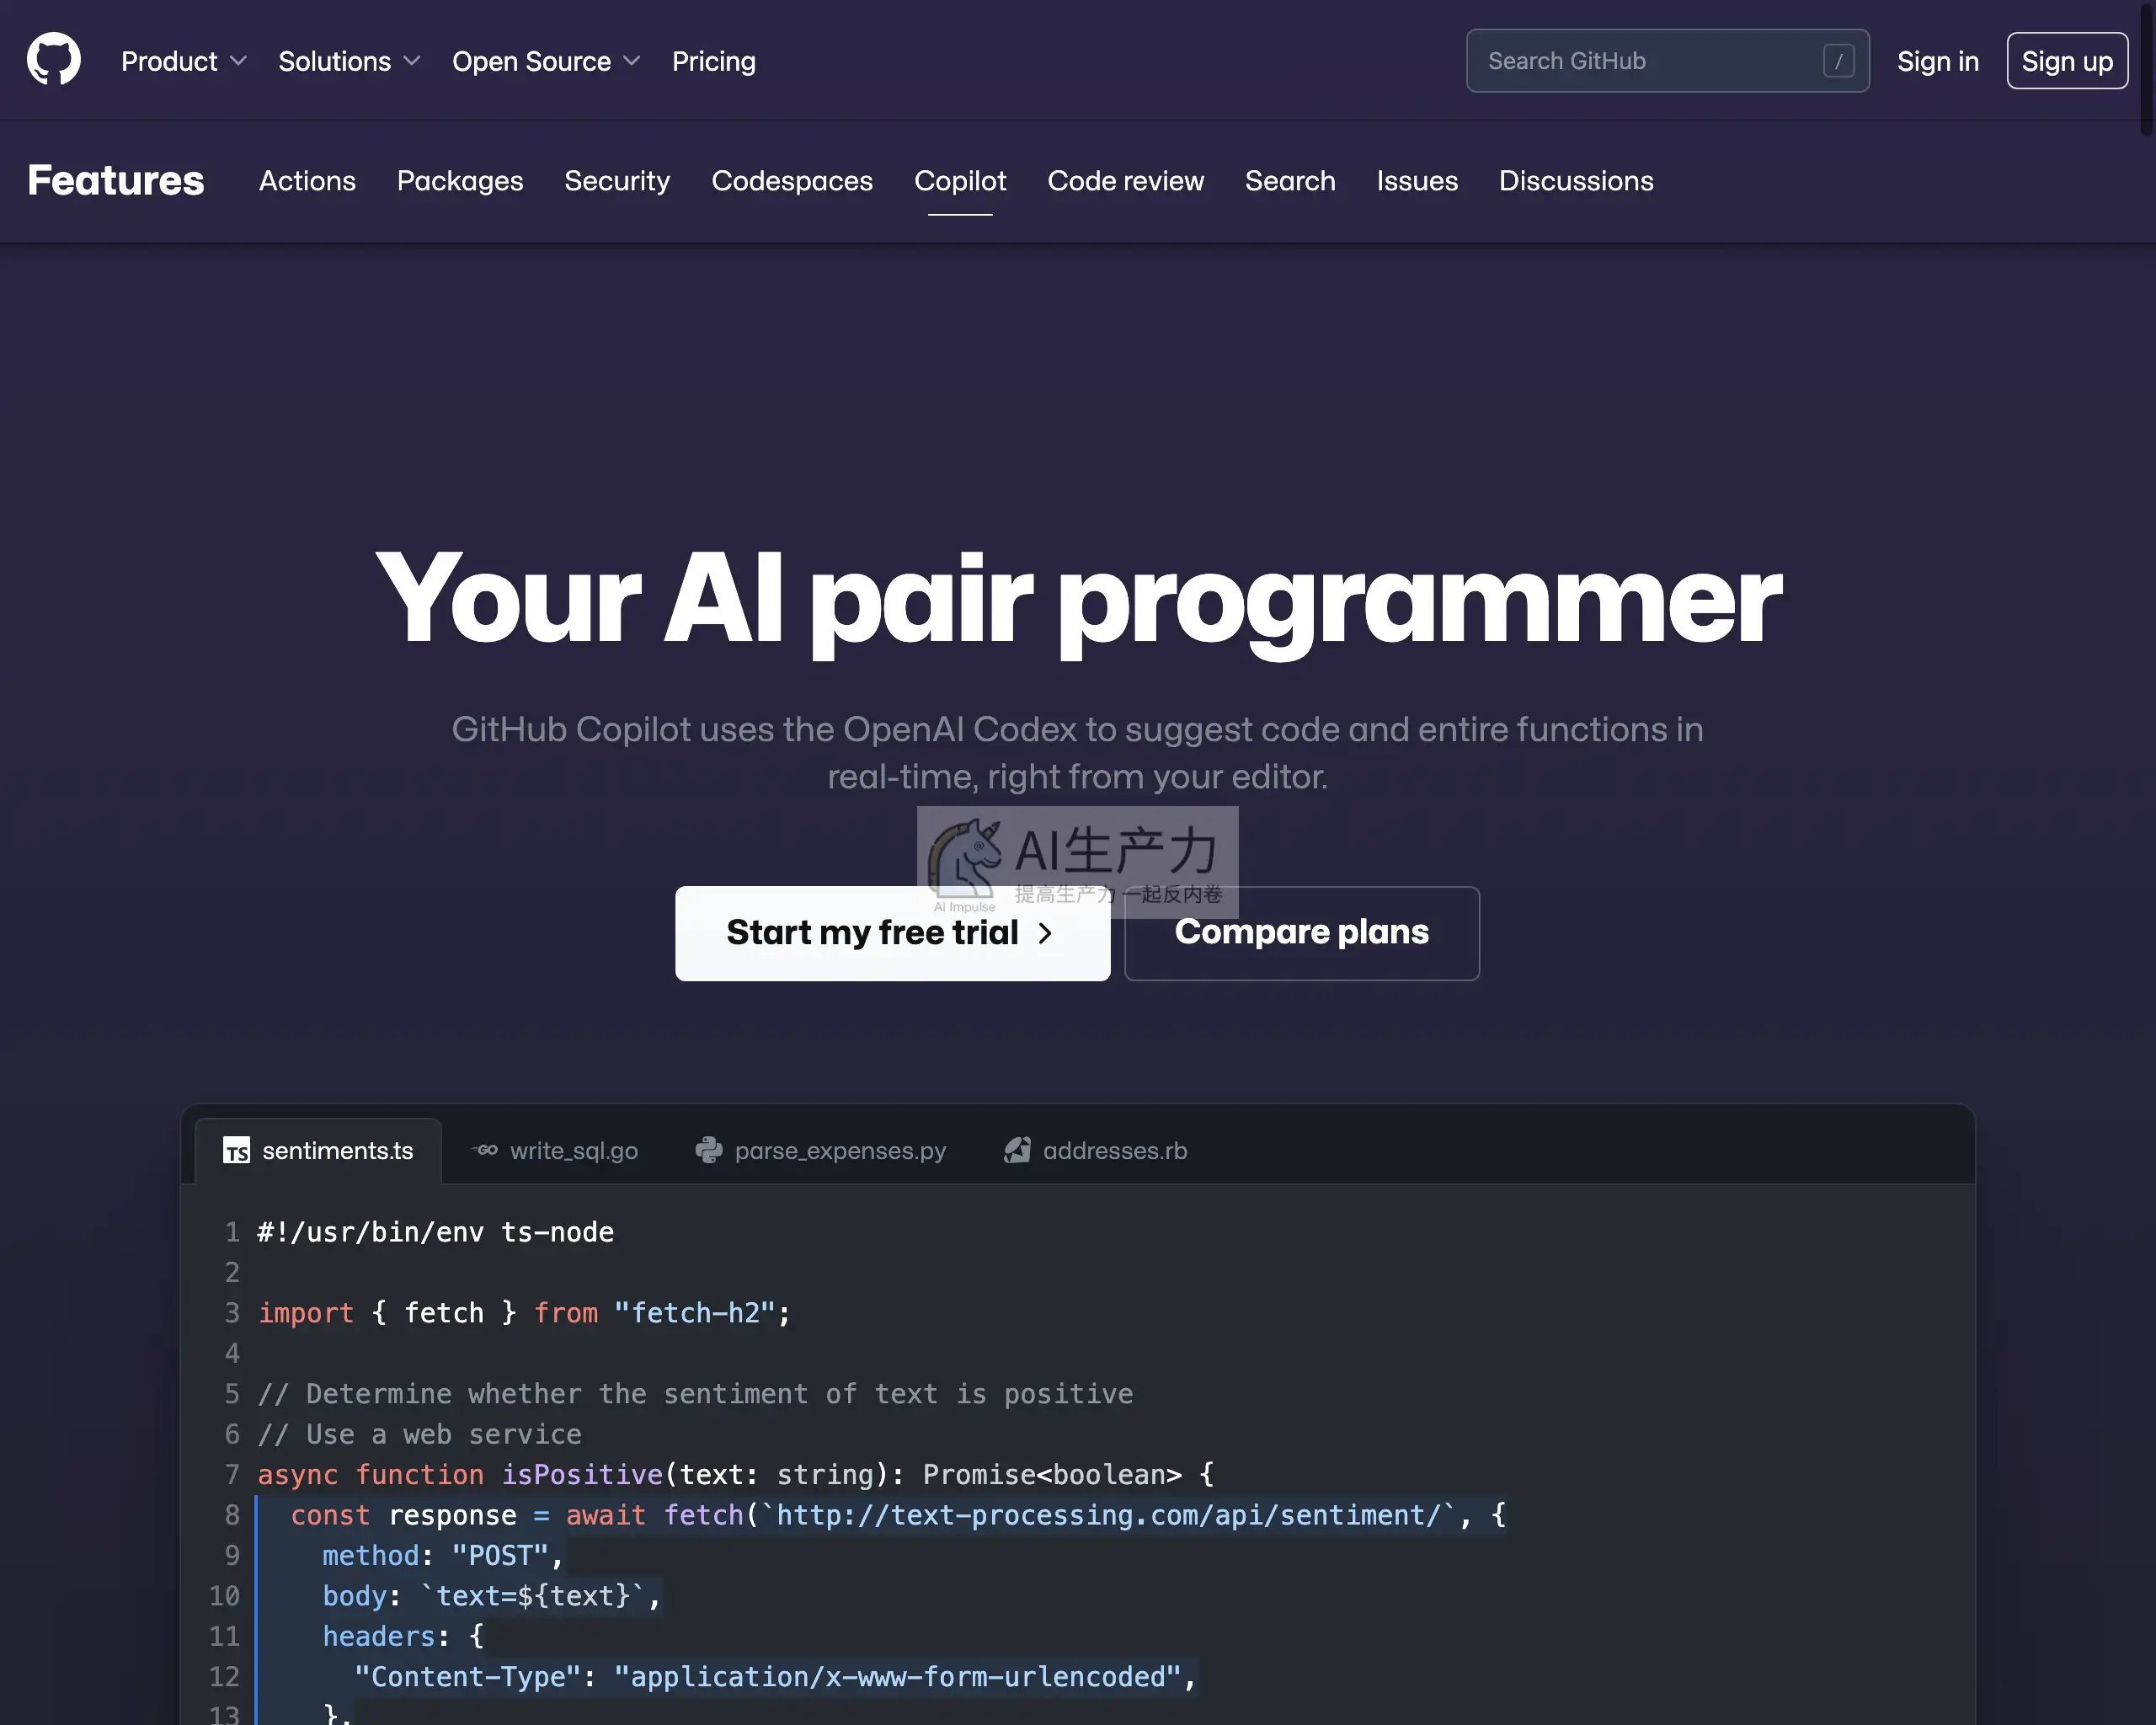Click the slash shortcut key icon in search

tap(1838, 61)
